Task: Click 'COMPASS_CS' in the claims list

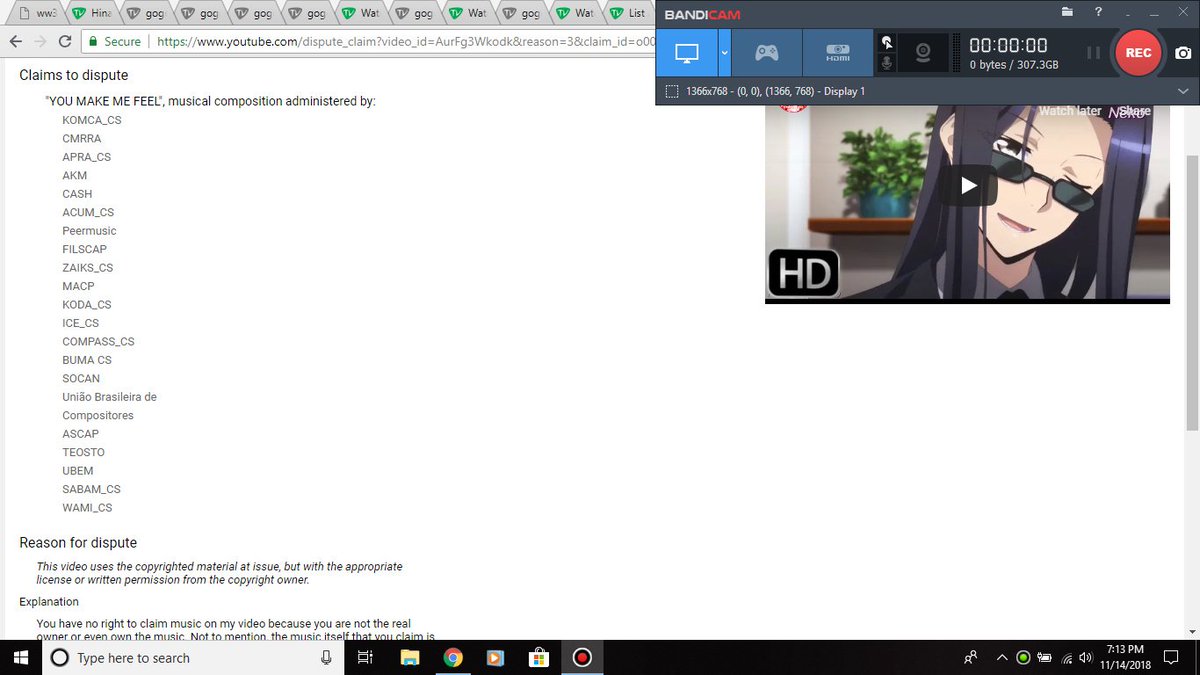Action: point(98,341)
